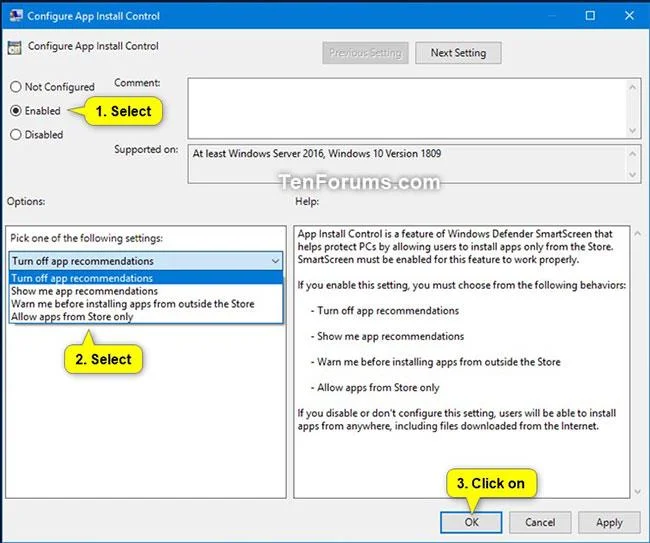
Task: Click Help pane scroll down arrow
Action: tap(638, 492)
